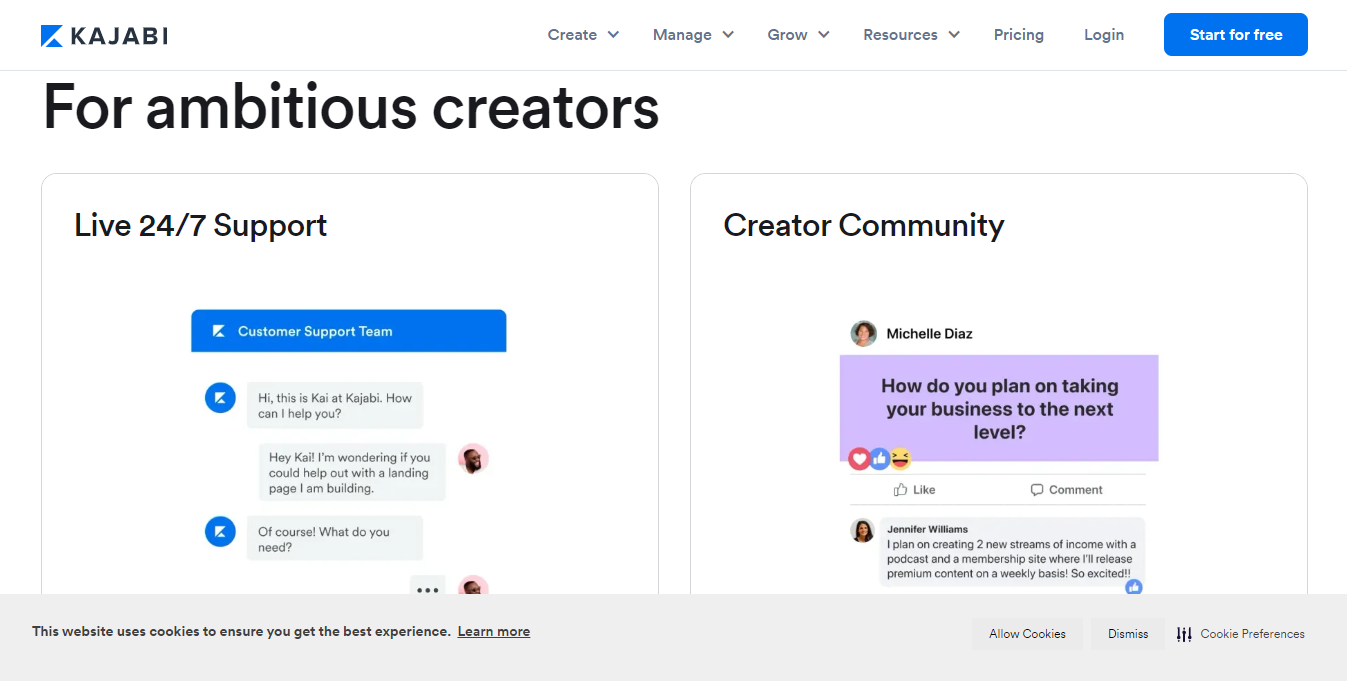This screenshot has width=1347, height=681.
Task: Dismiss the cookie banner
Action: 1128,634
